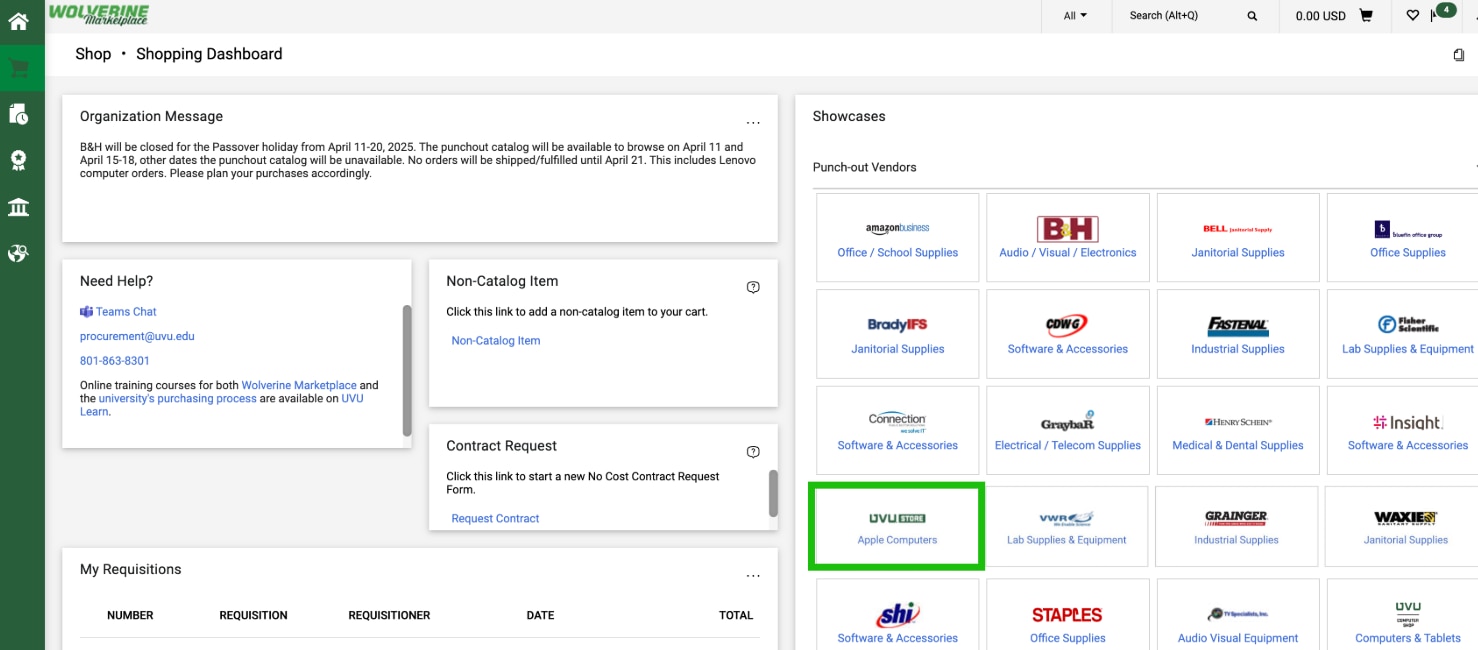Click the Need Help panel scrollbar

(407, 370)
